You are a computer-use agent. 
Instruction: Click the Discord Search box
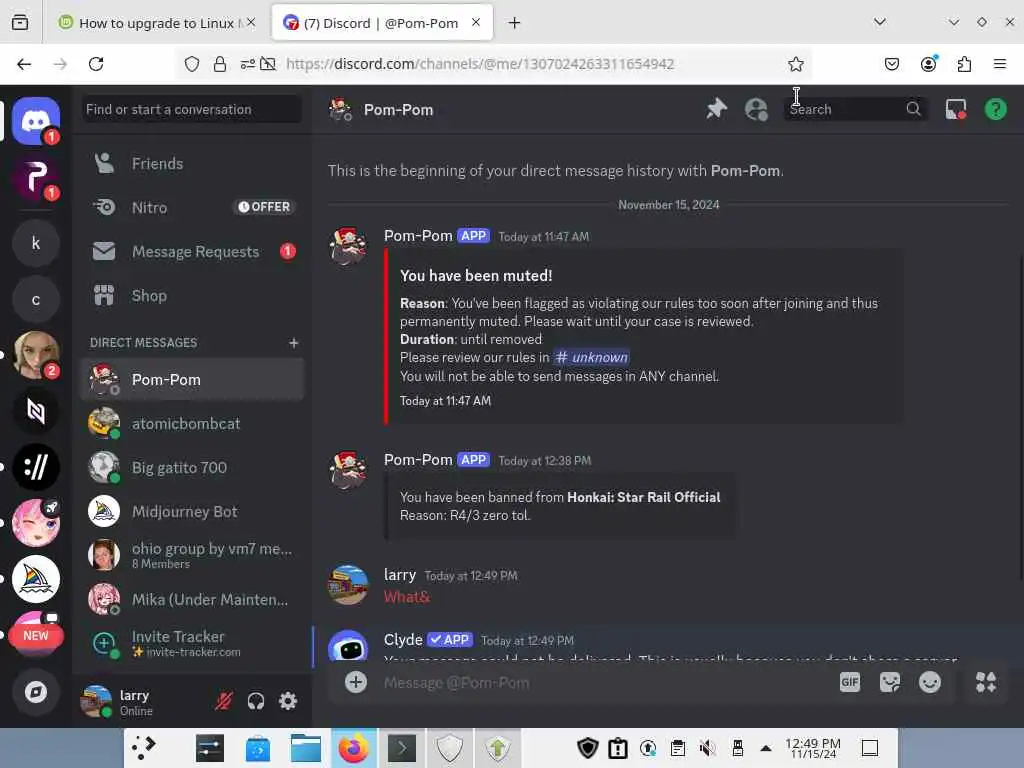pos(855,109)
